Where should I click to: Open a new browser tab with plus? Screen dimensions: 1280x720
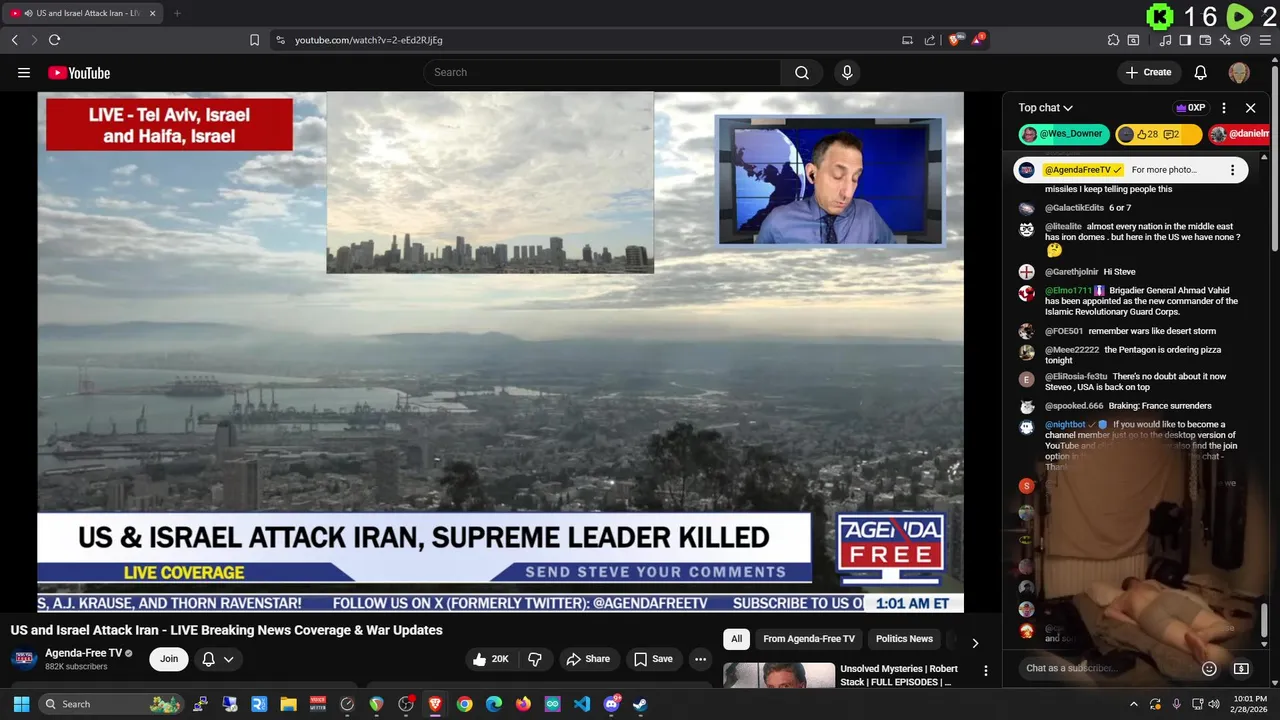177,13
